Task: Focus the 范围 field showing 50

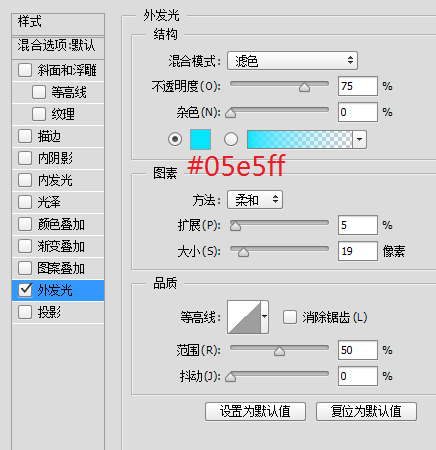Action: 358,350
